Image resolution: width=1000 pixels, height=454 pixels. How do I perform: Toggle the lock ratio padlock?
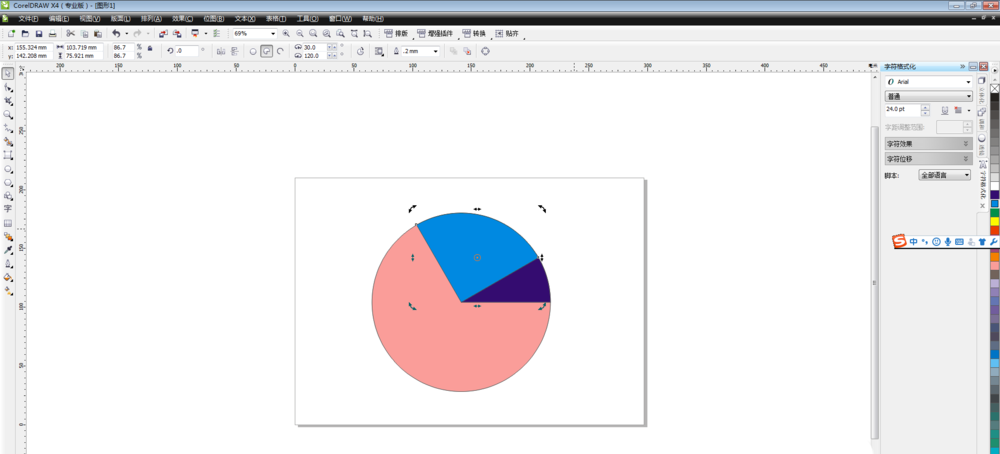pos(150,48)
